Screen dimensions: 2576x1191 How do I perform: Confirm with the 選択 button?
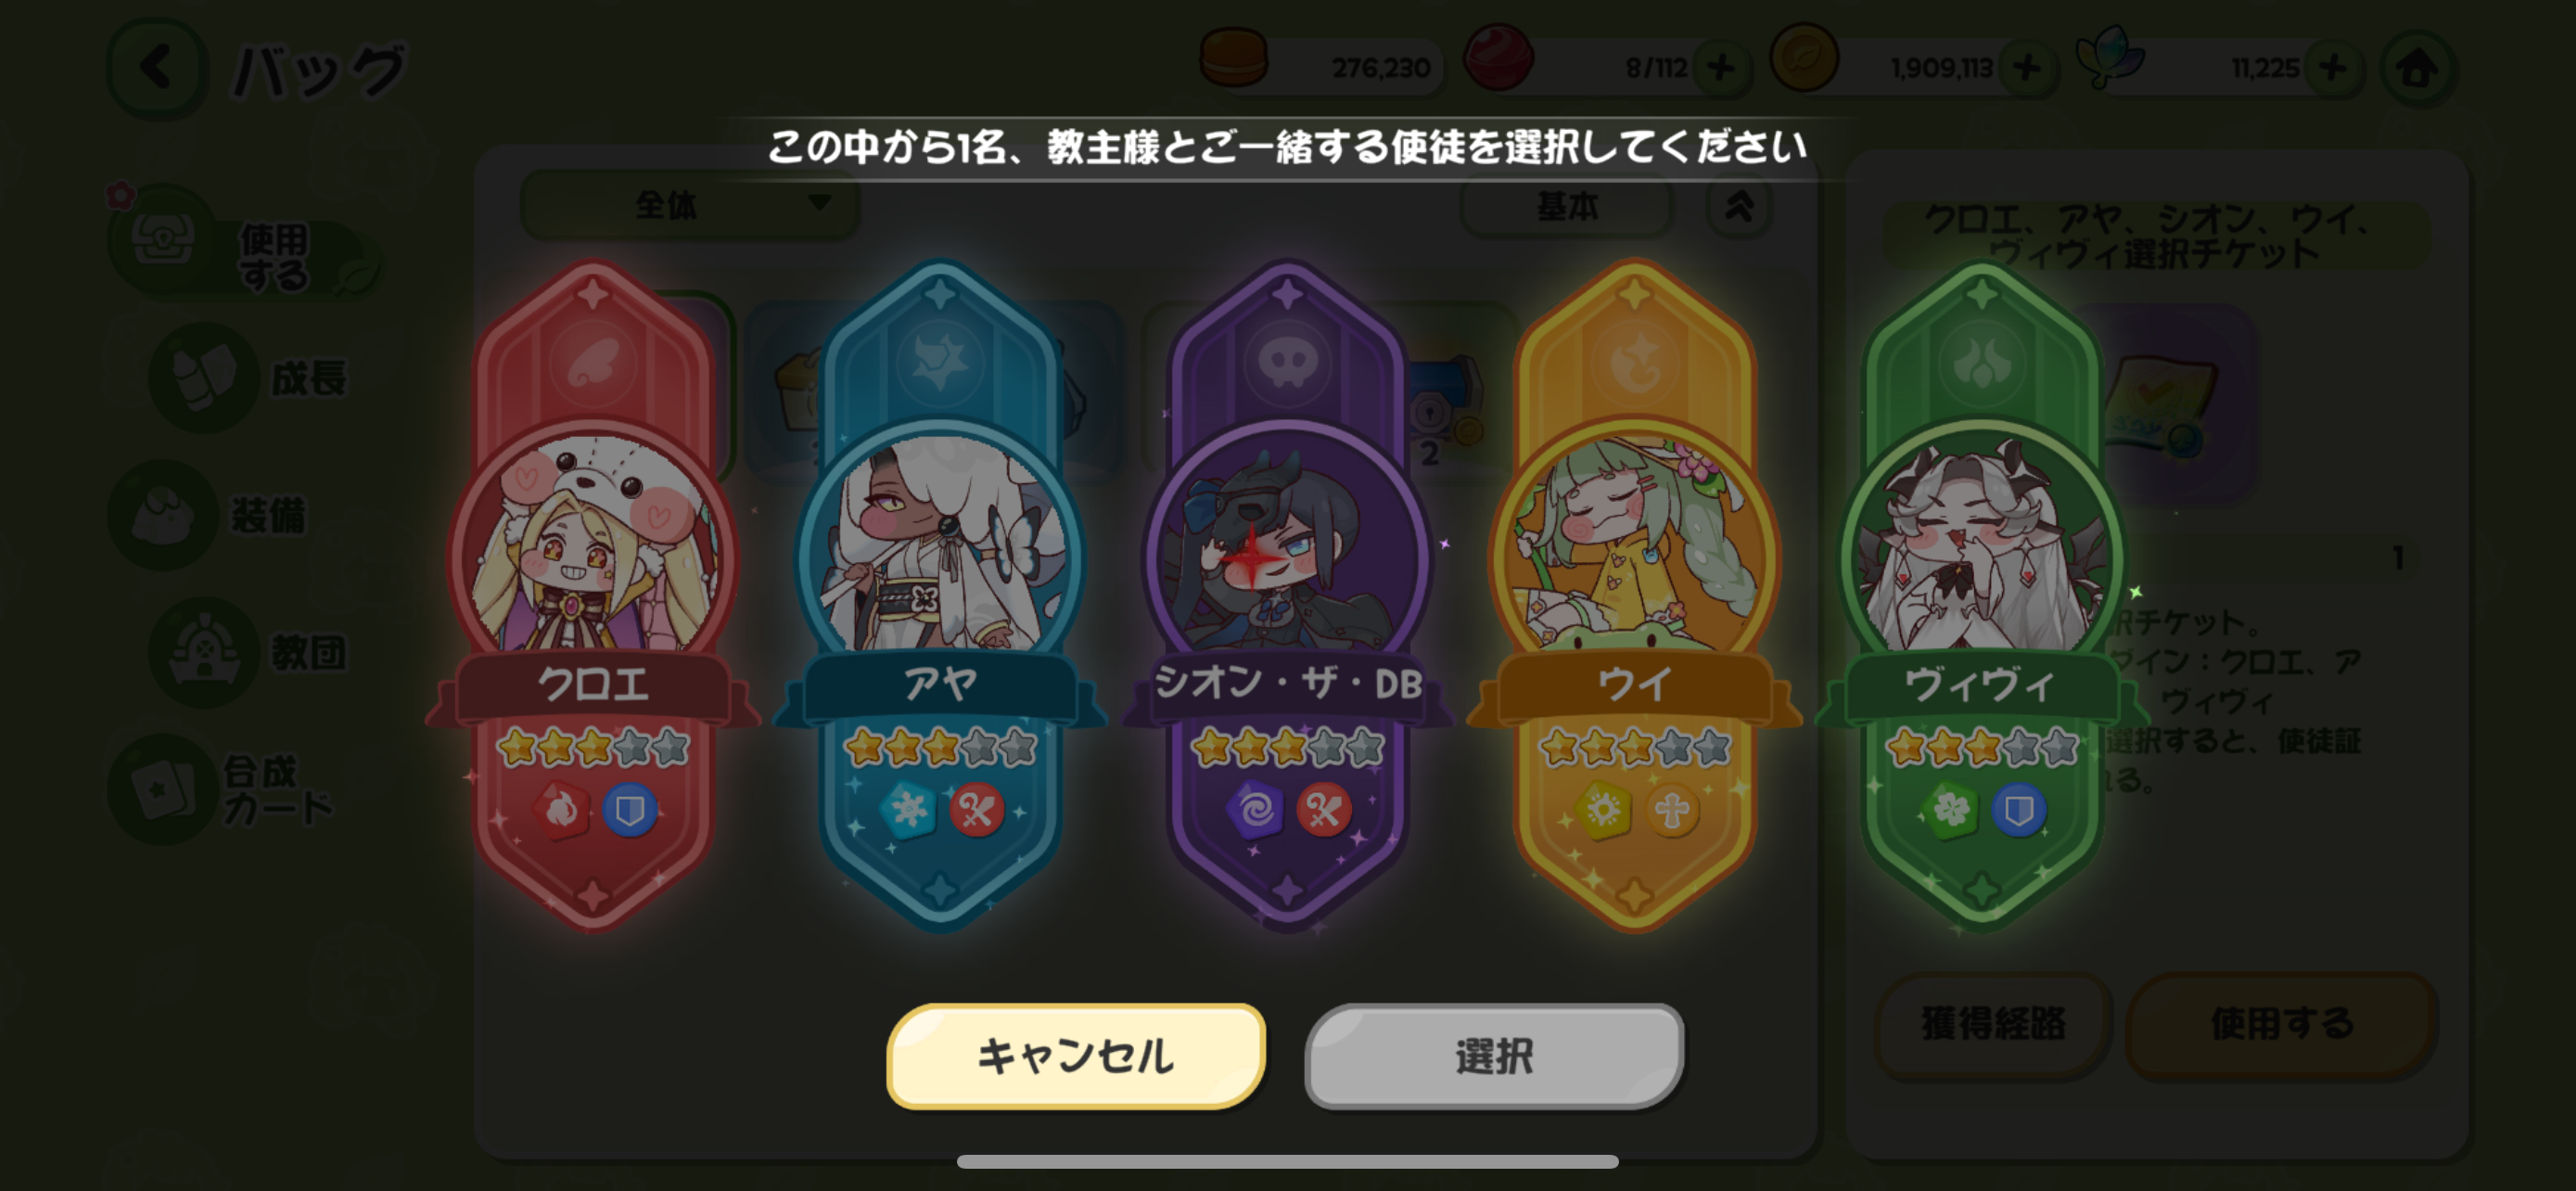click(x=1494, y=1056)
